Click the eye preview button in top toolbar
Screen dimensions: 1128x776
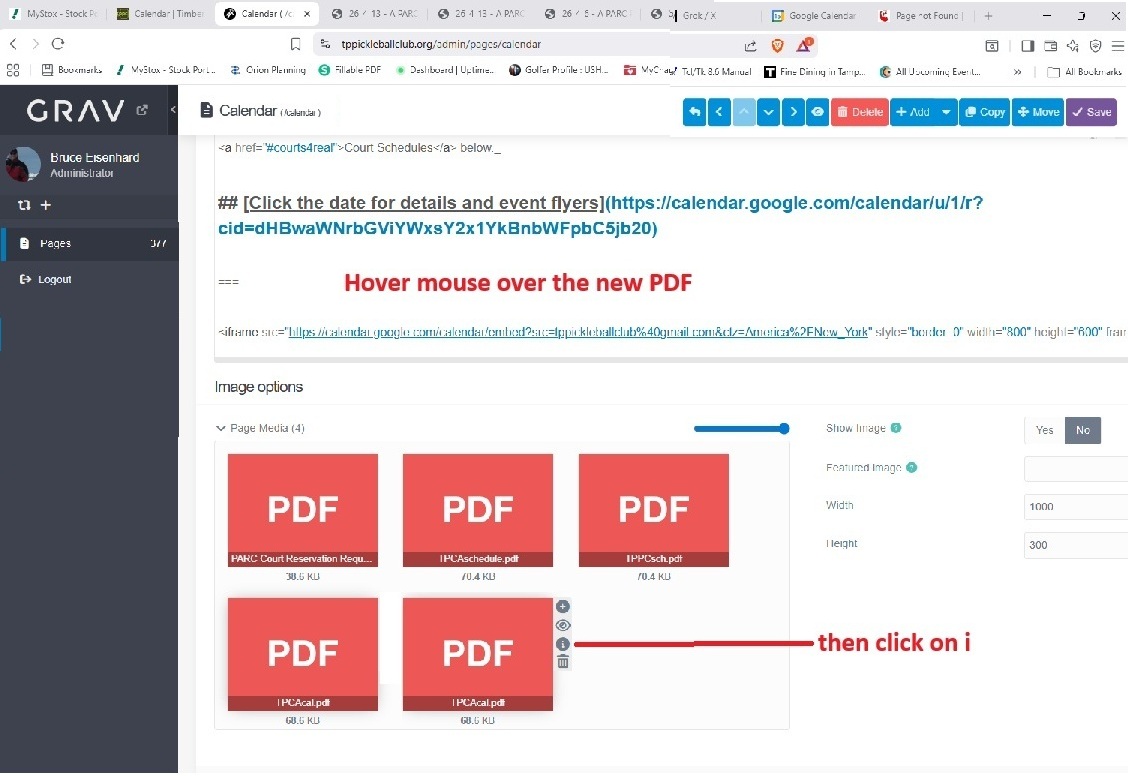(x=818, y=112)
